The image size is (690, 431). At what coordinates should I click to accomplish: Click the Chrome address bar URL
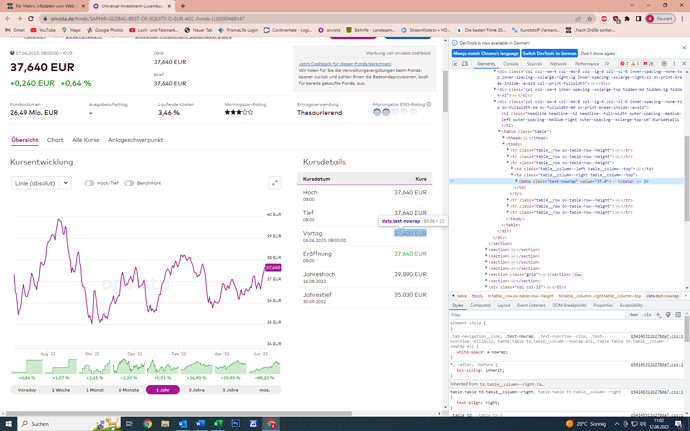[x=147, y=18]
